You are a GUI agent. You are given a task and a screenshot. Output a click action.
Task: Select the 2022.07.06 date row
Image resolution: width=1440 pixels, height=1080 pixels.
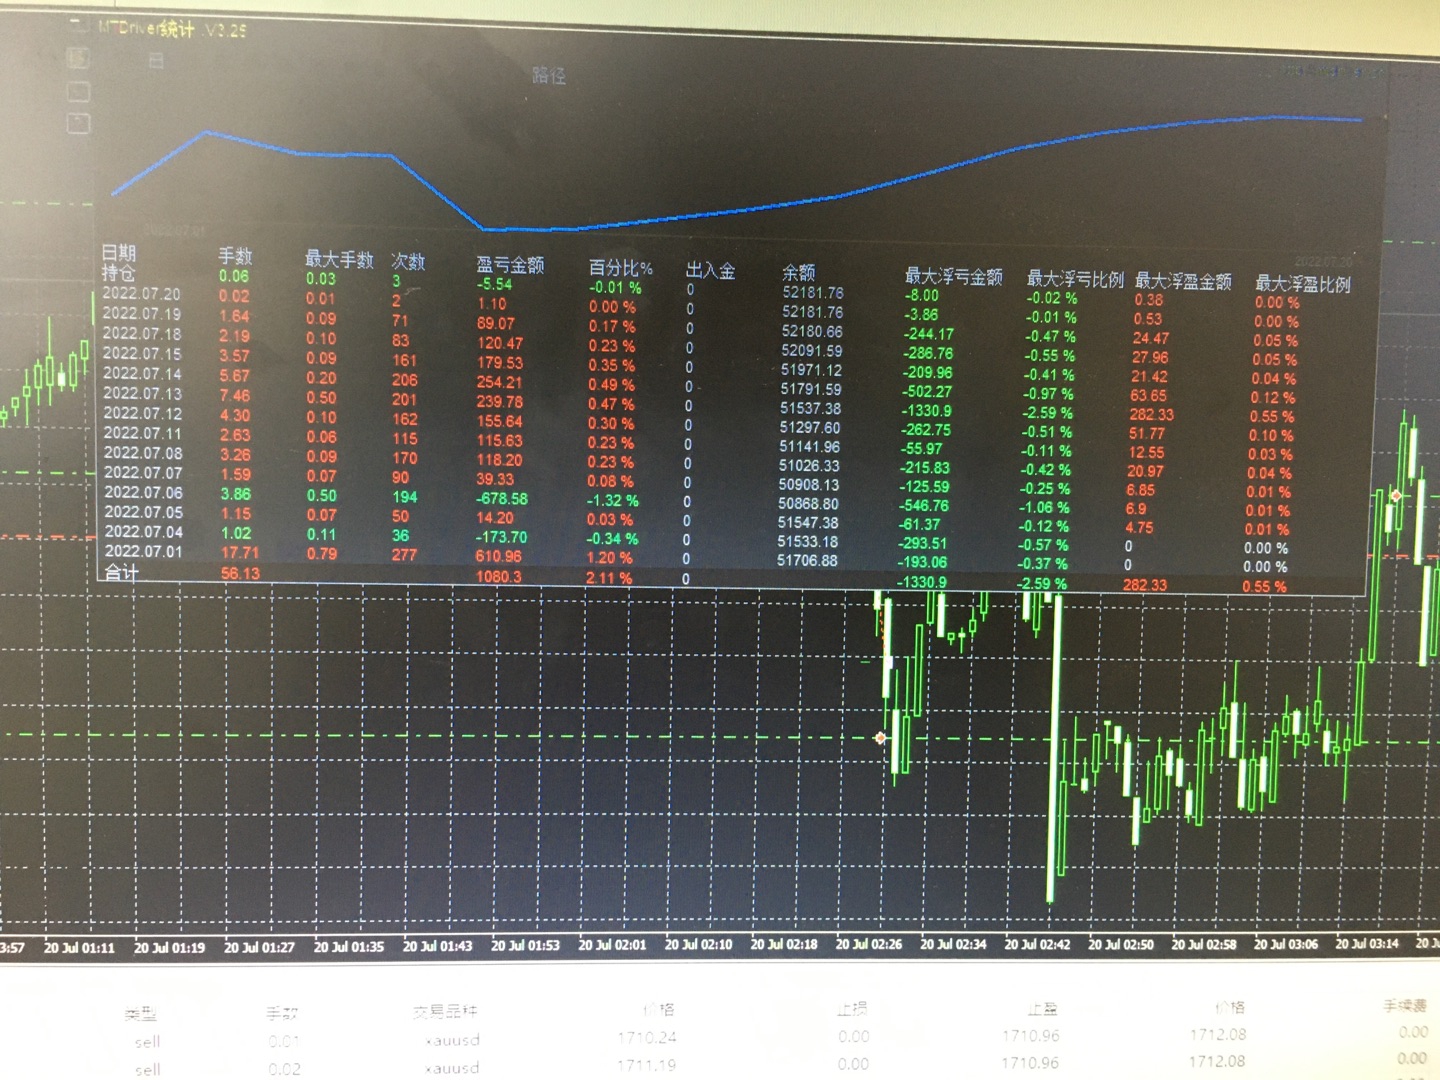[x=144, y=492]
